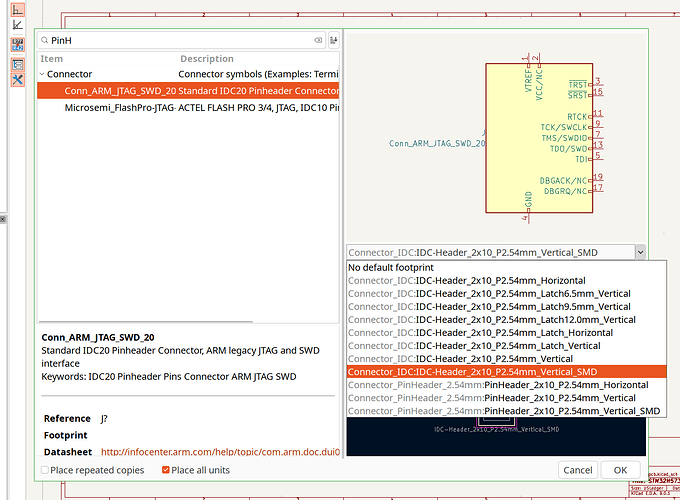Choose PinHeader_2x10_P2.54mm_Vertical footprint
680x500 pixels.
(506, 398)
